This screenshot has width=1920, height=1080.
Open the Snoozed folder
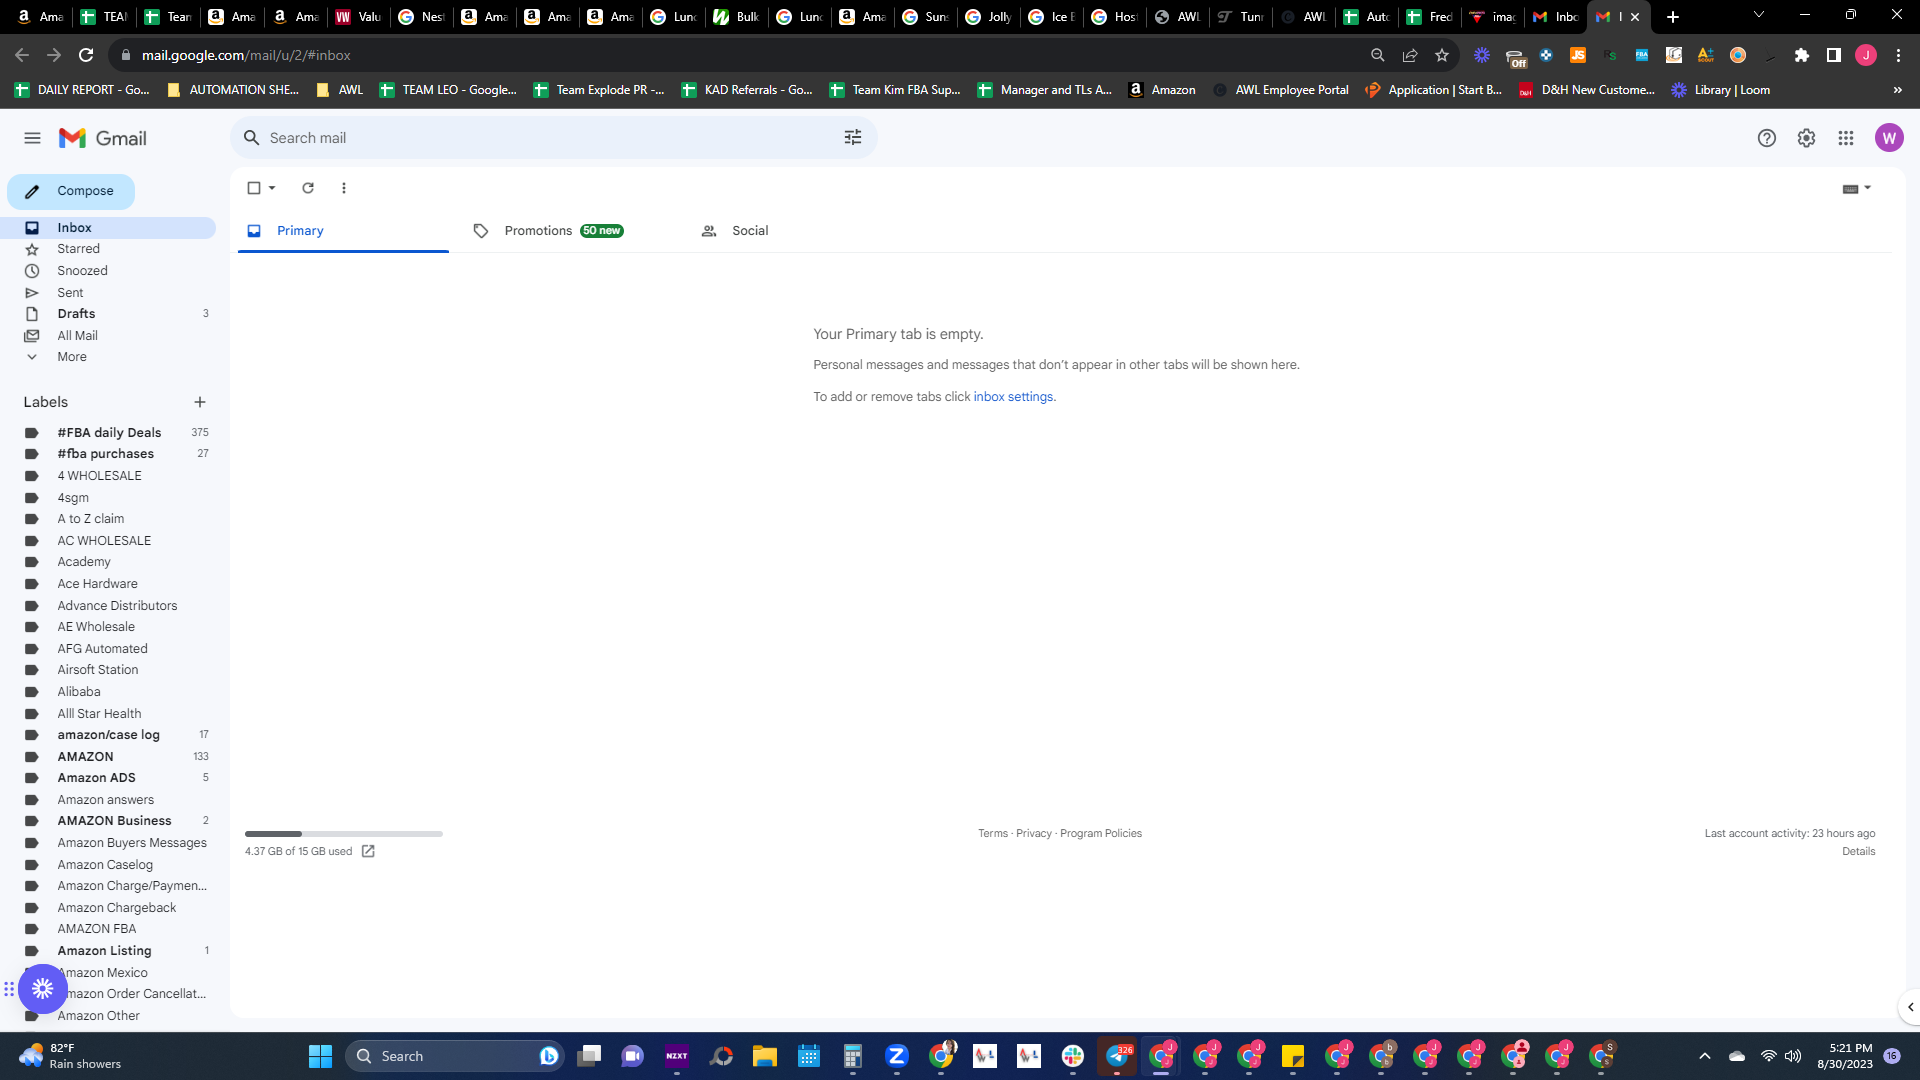[108, 271]
